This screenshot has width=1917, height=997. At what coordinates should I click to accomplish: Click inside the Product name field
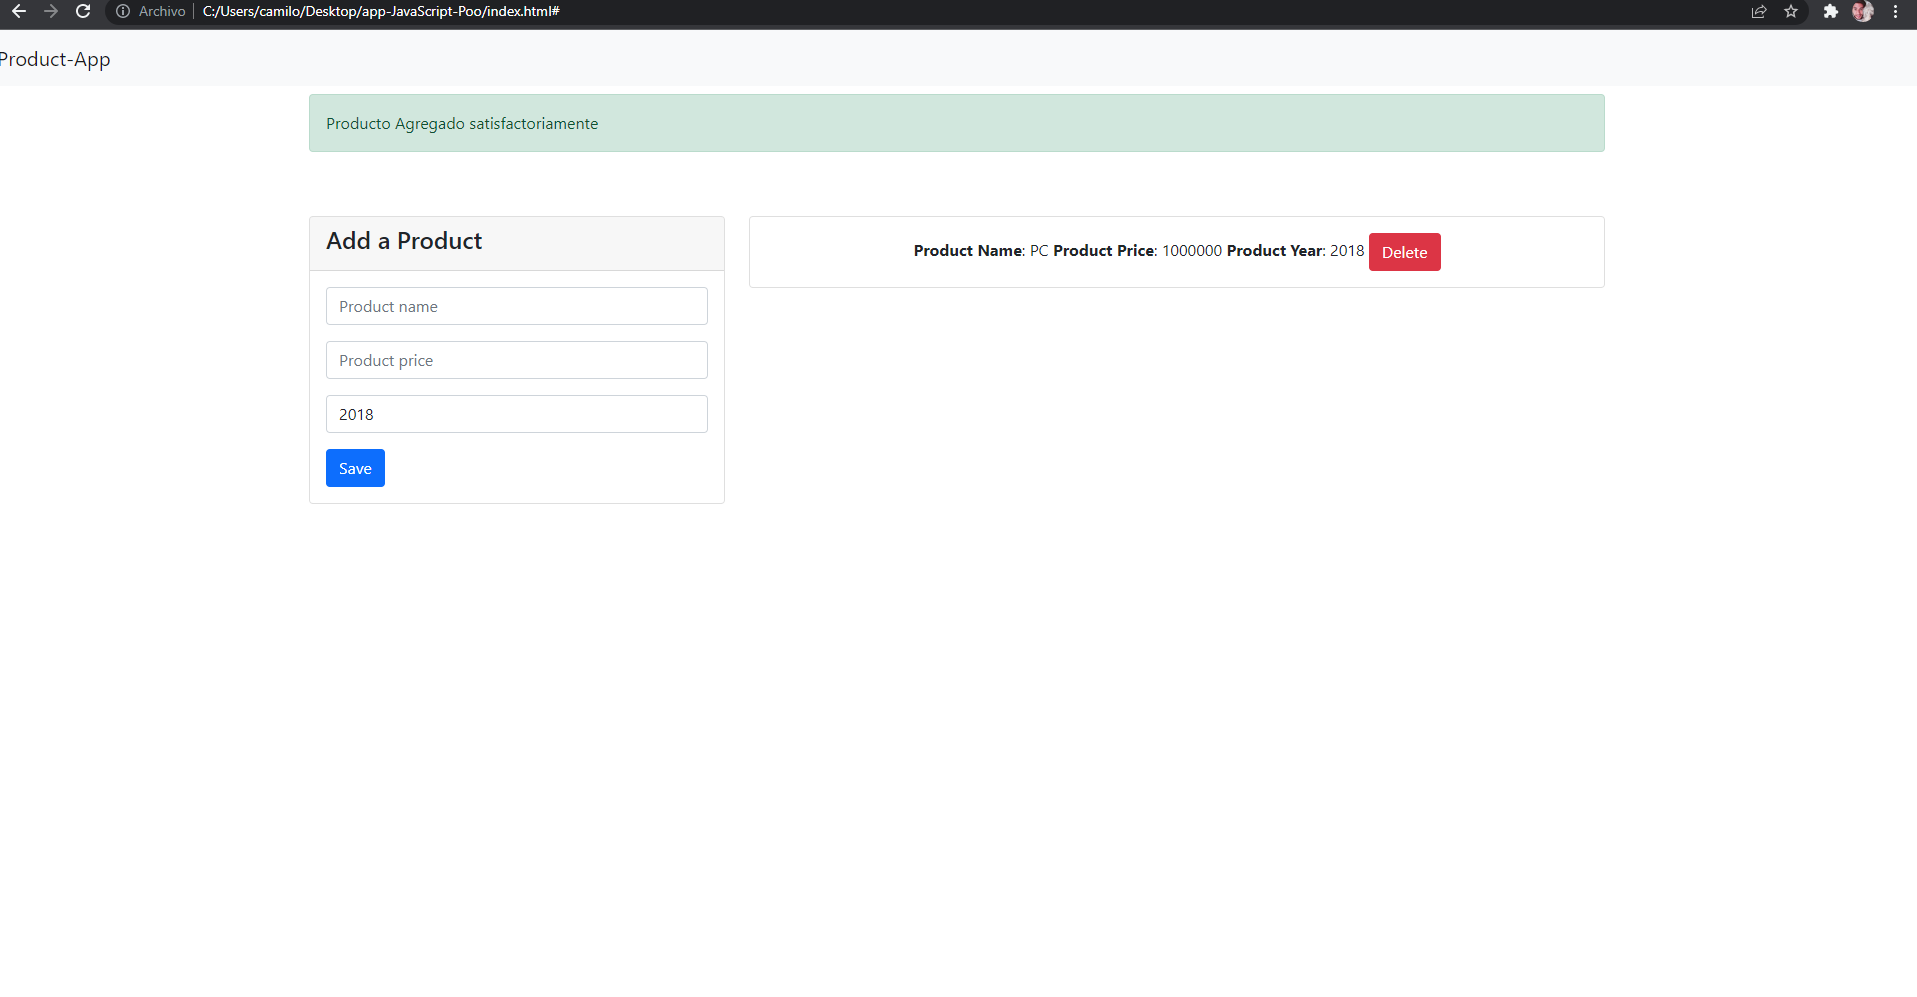(x=516, y=306)
